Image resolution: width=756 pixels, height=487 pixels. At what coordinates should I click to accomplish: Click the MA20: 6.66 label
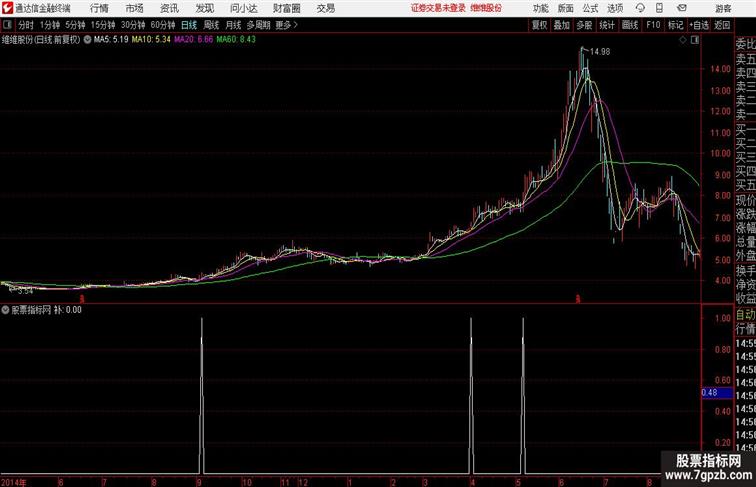(x=193, y=40)
